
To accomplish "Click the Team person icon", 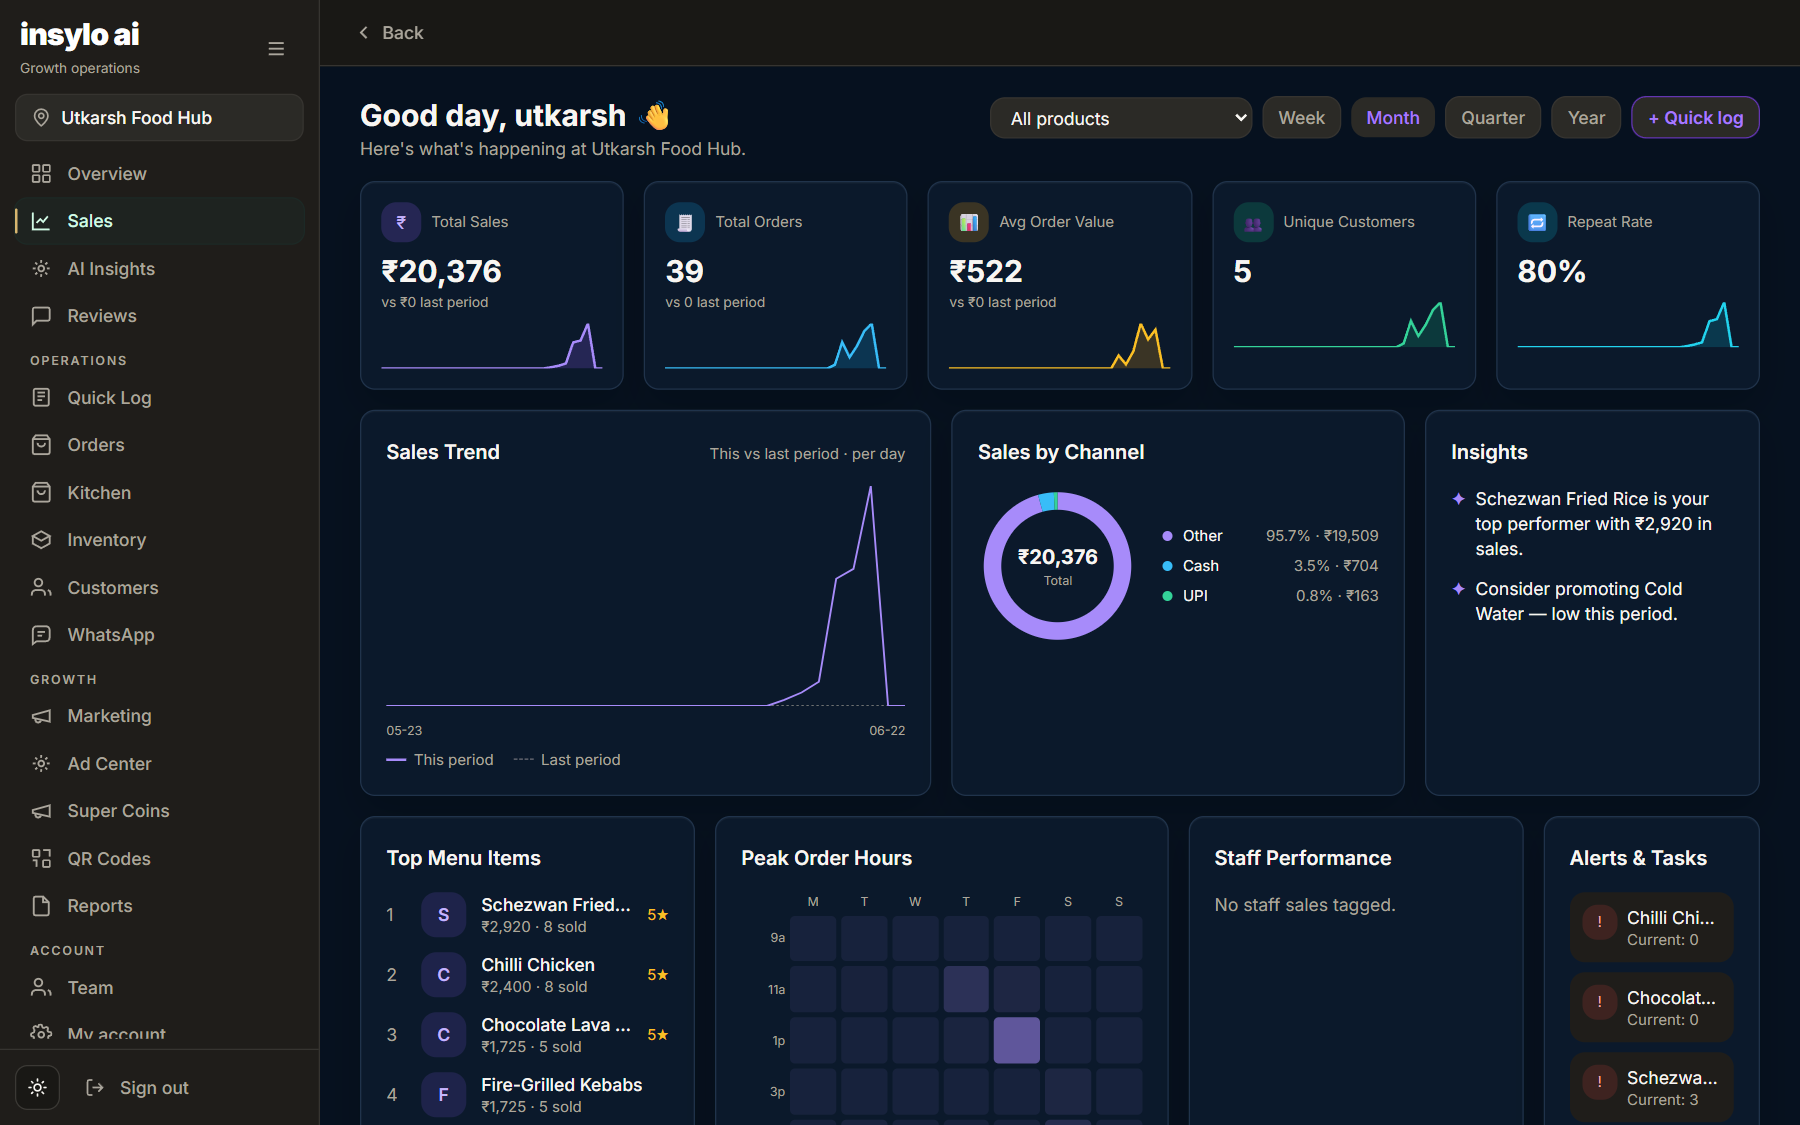I will coord(41,988).
